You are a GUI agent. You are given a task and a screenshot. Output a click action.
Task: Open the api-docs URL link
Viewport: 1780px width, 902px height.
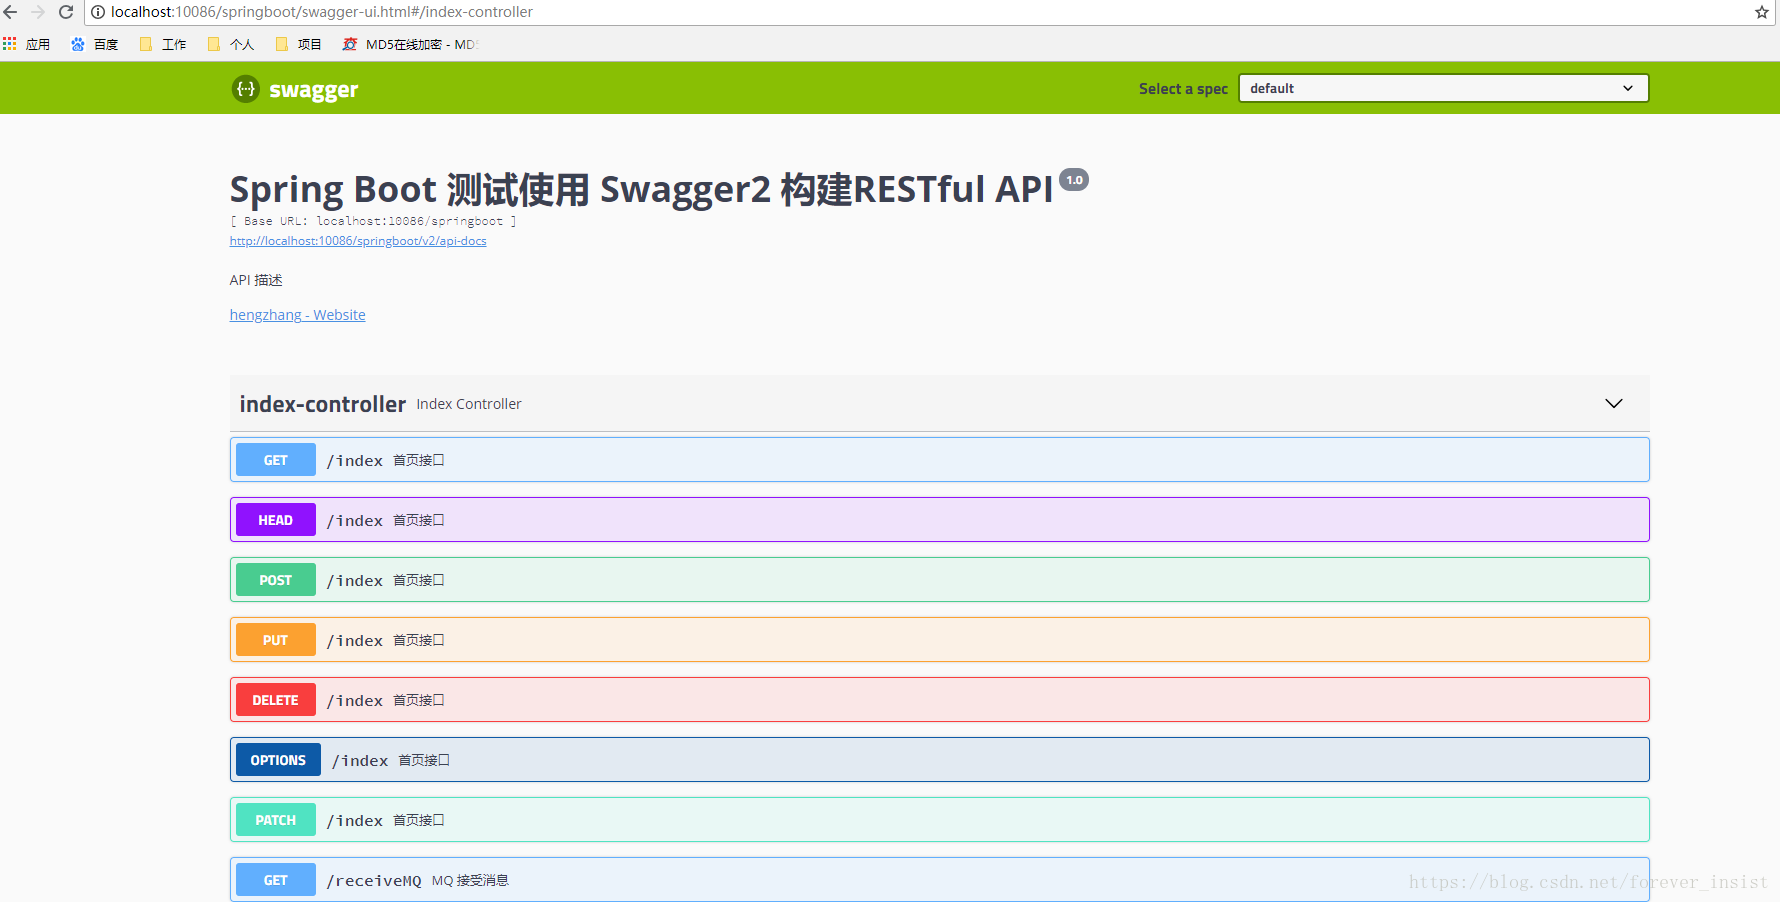(358, 241)
